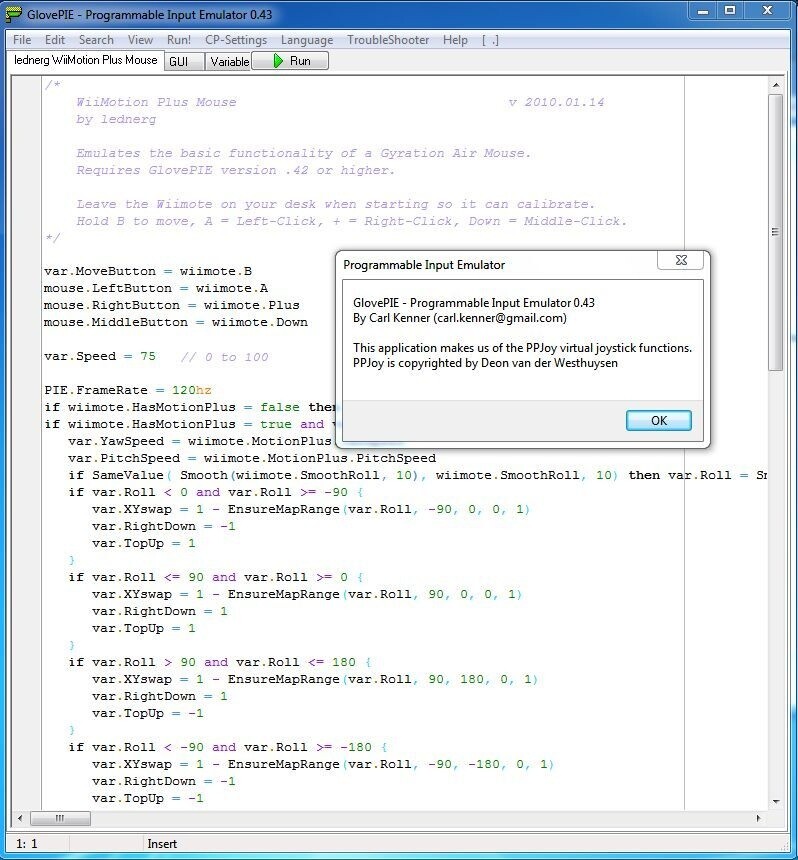This screenshot has height=860, width=798.
Task: Click the version text 'v 2010.01.14'
Action: pos(556,102)
